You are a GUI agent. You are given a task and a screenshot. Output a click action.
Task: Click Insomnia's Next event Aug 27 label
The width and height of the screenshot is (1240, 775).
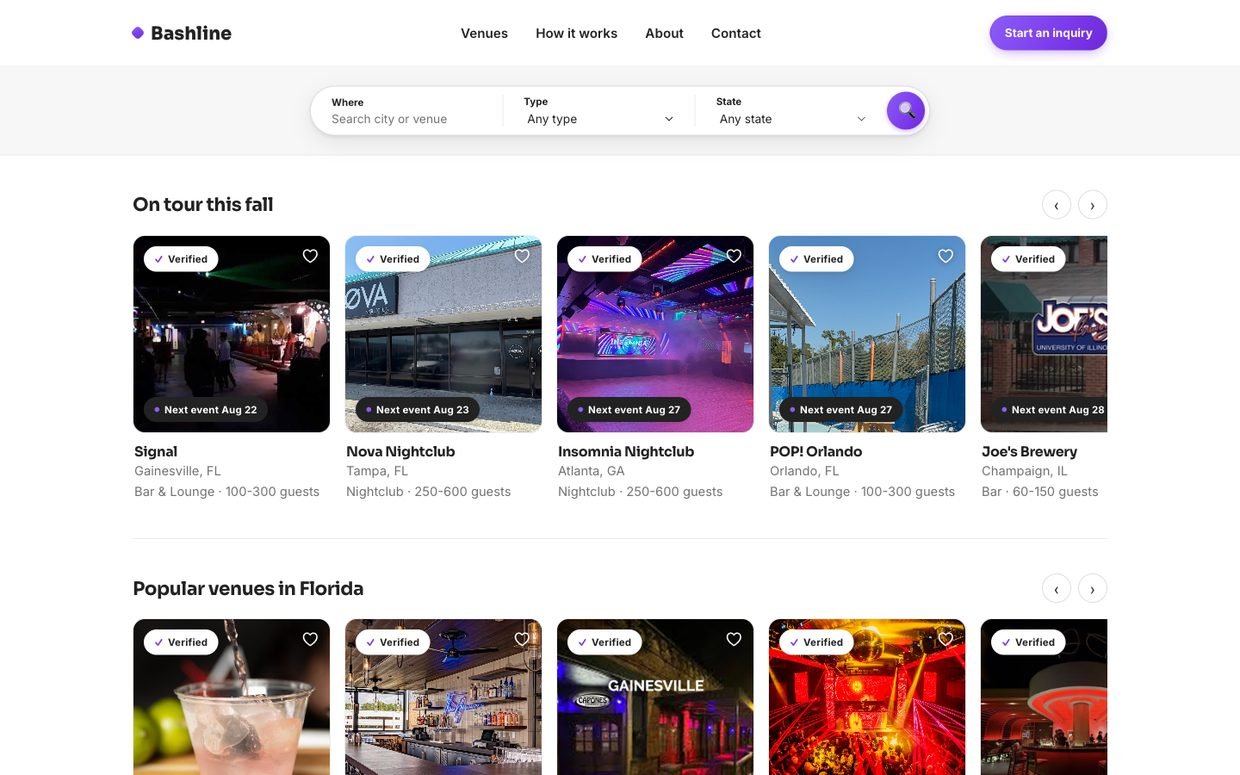[x=629, y=410]
